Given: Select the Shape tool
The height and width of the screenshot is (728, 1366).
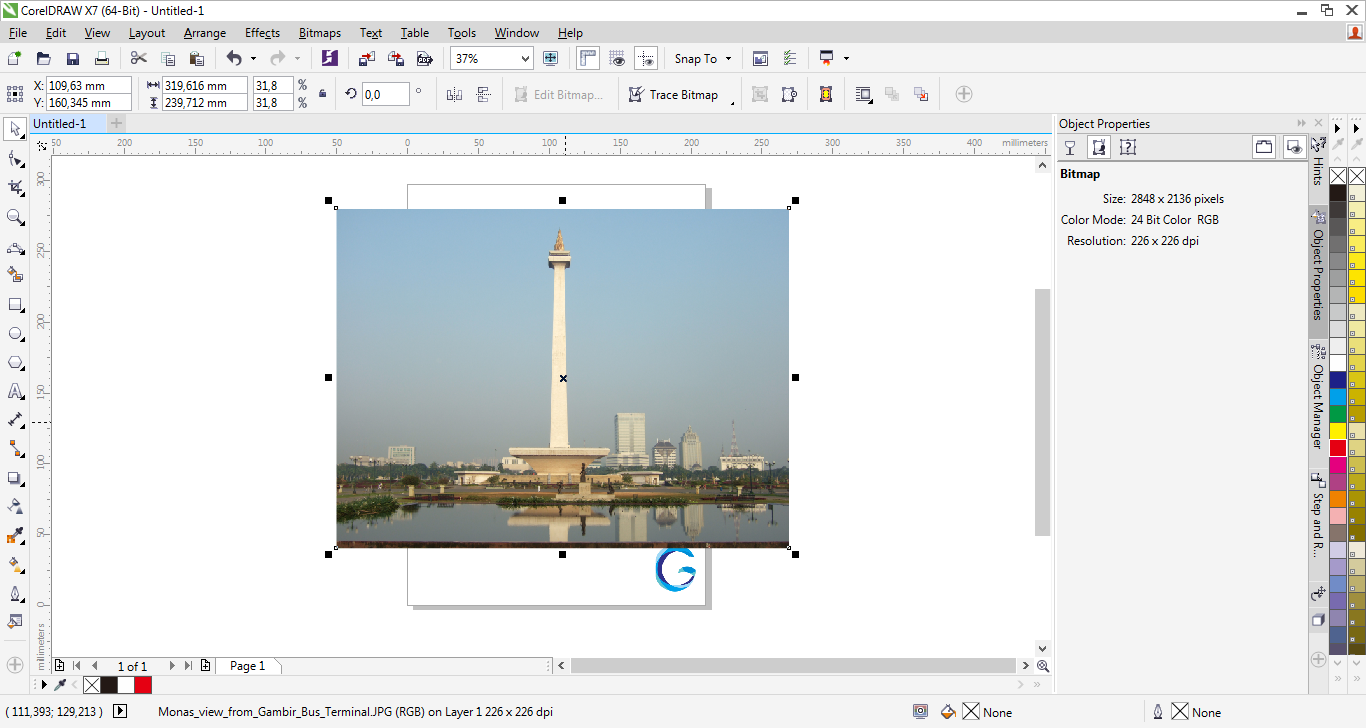Looking at the screenshot, I should tap(15, 159).
